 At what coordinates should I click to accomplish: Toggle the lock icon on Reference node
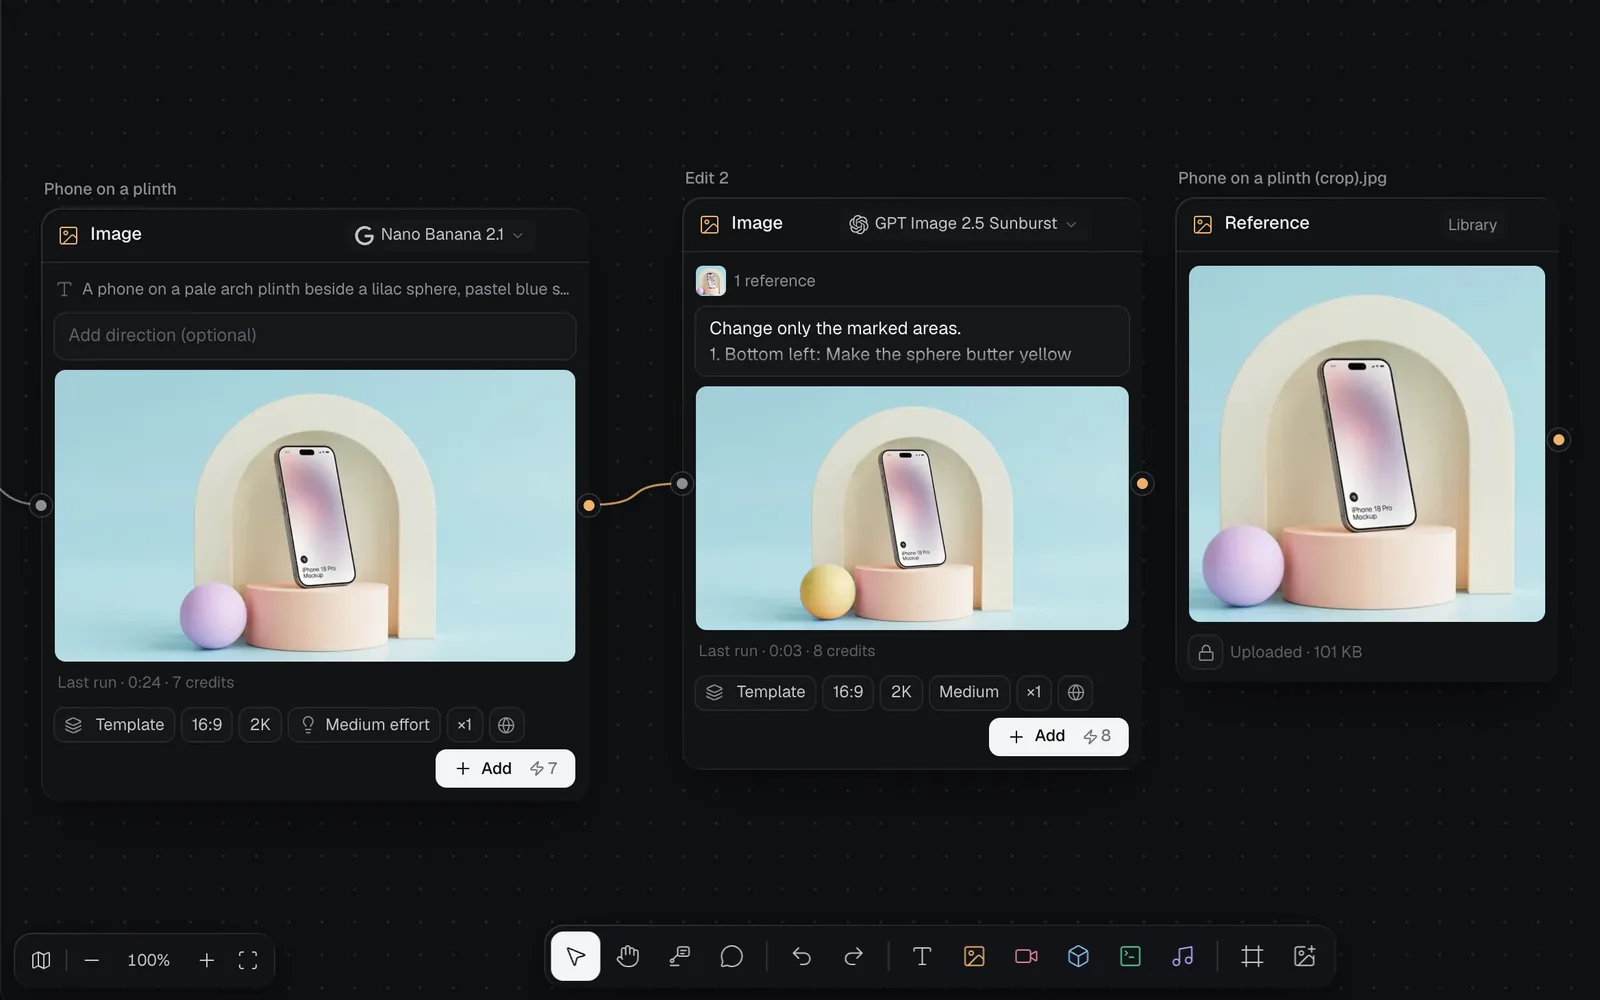pyautogui.click(x=1206, y=653)
